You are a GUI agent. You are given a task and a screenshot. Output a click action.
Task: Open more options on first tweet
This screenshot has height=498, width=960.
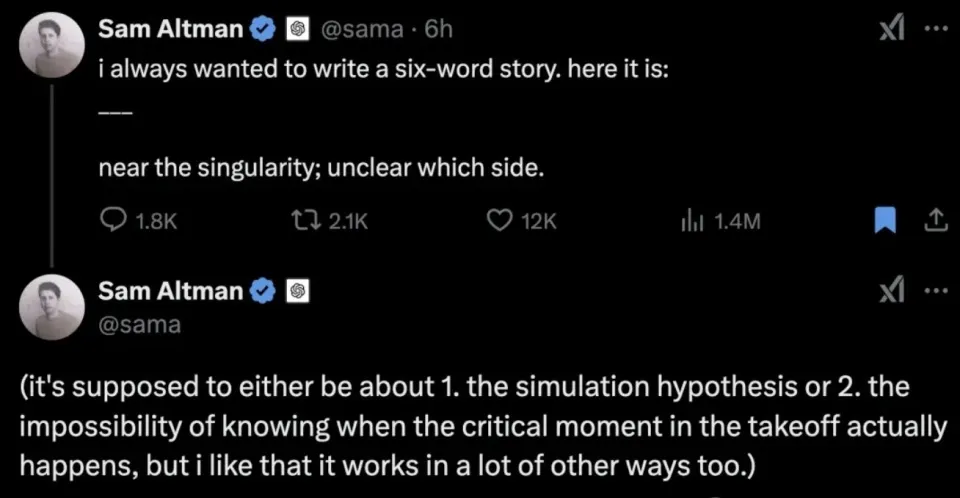coord(934,31)
